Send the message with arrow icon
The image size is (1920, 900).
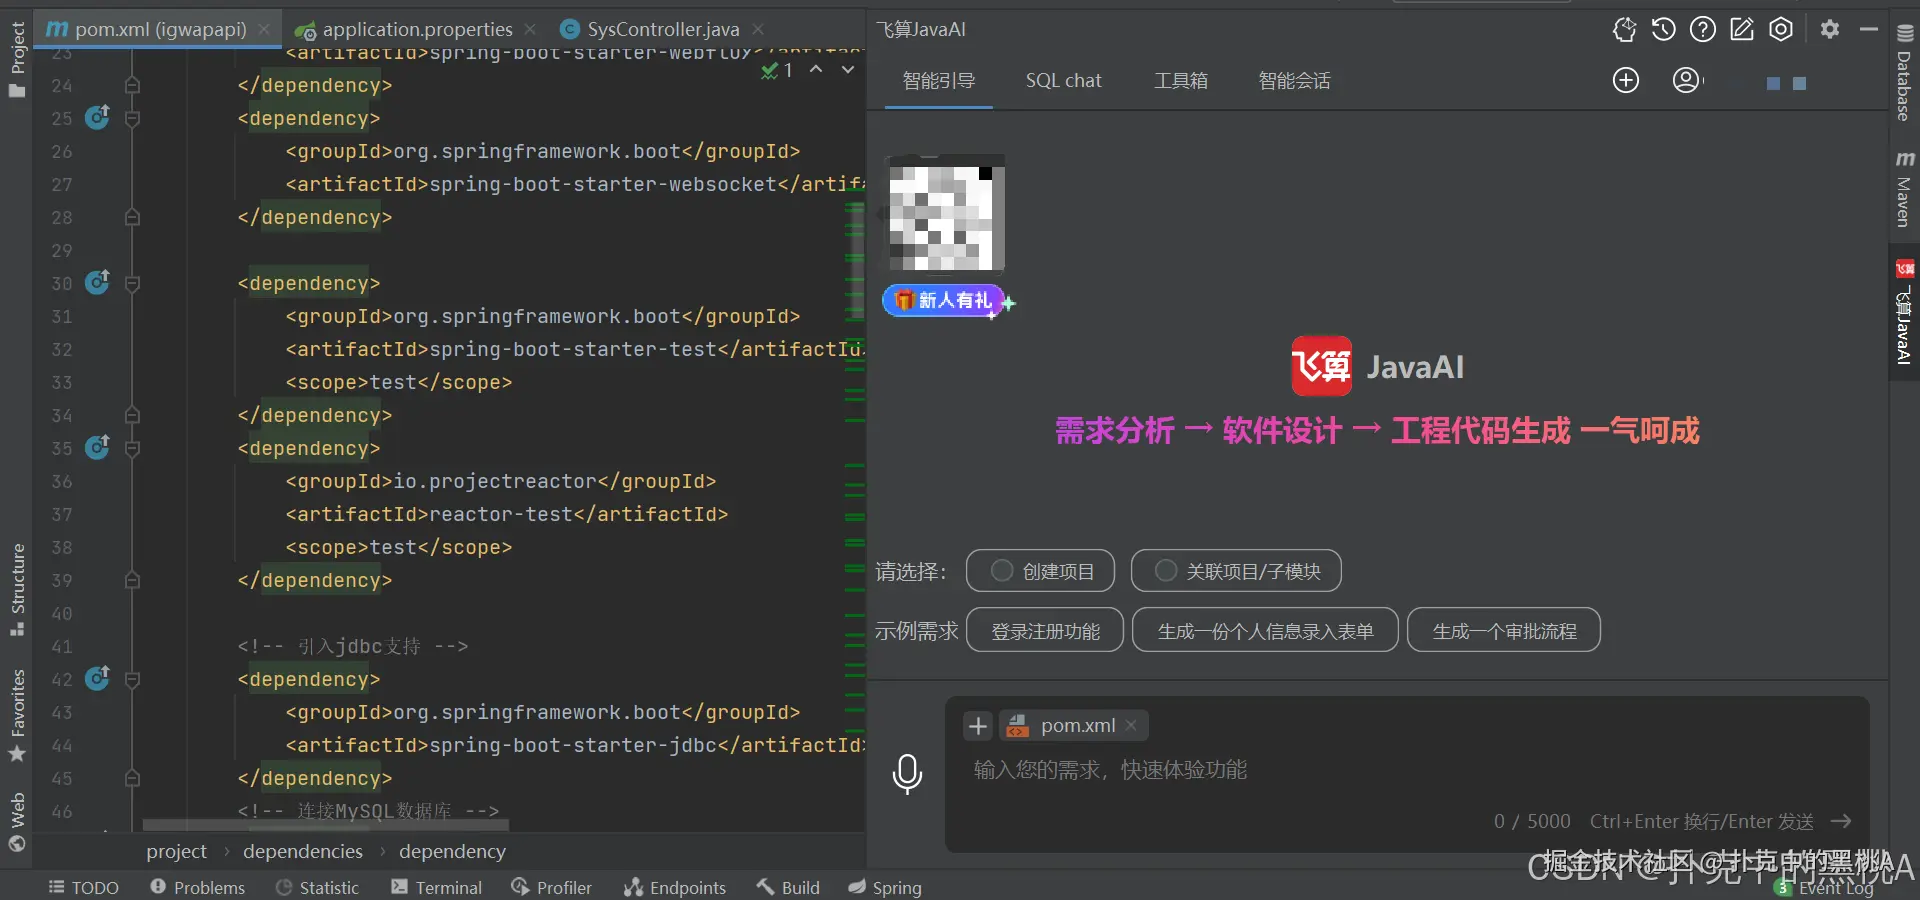tap(1841, 821)
